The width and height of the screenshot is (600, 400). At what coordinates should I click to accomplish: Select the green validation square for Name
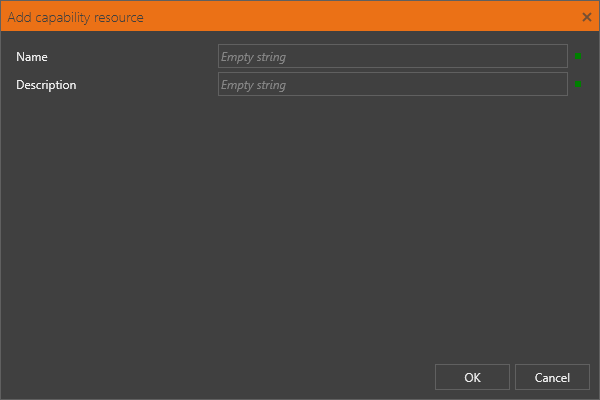pyautogui.click(x=578, y=56)
